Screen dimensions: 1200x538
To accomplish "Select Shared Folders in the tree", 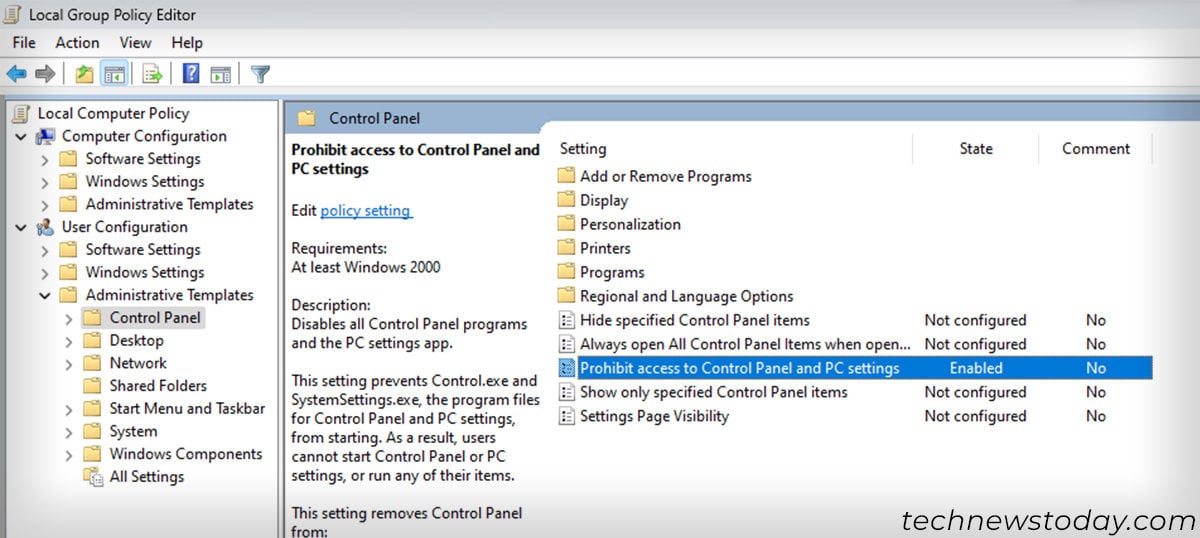I will pyautogui.click(x=158, y=386).
